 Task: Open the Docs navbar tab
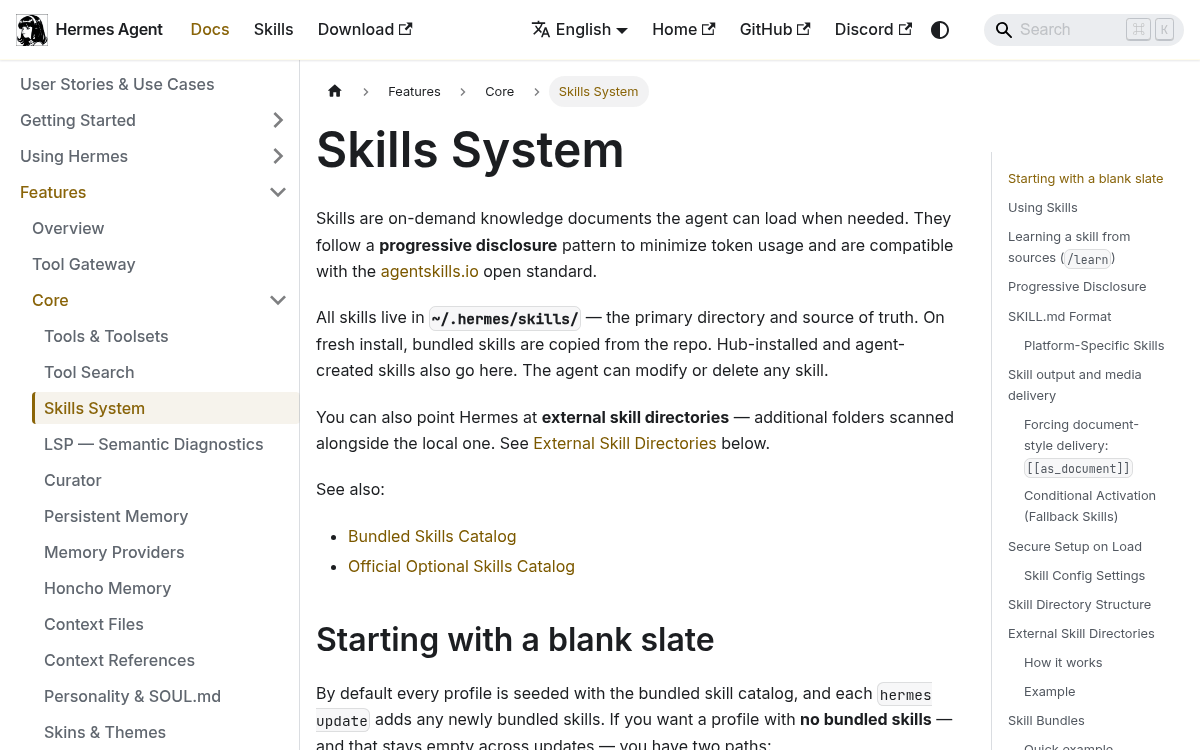[x=210, y=30]
